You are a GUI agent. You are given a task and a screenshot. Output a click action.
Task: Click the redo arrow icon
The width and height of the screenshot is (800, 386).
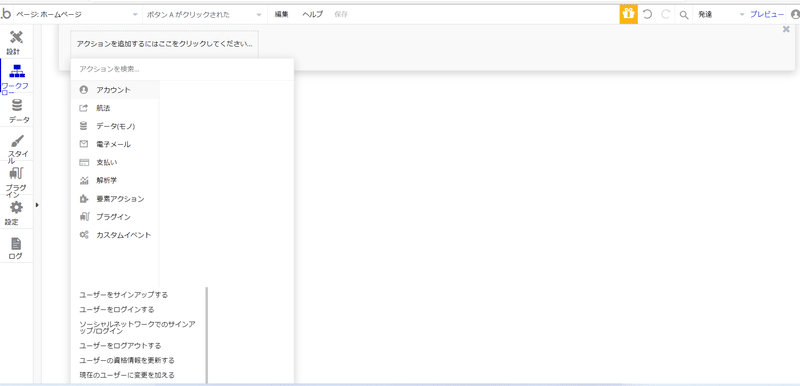point(665,14)
